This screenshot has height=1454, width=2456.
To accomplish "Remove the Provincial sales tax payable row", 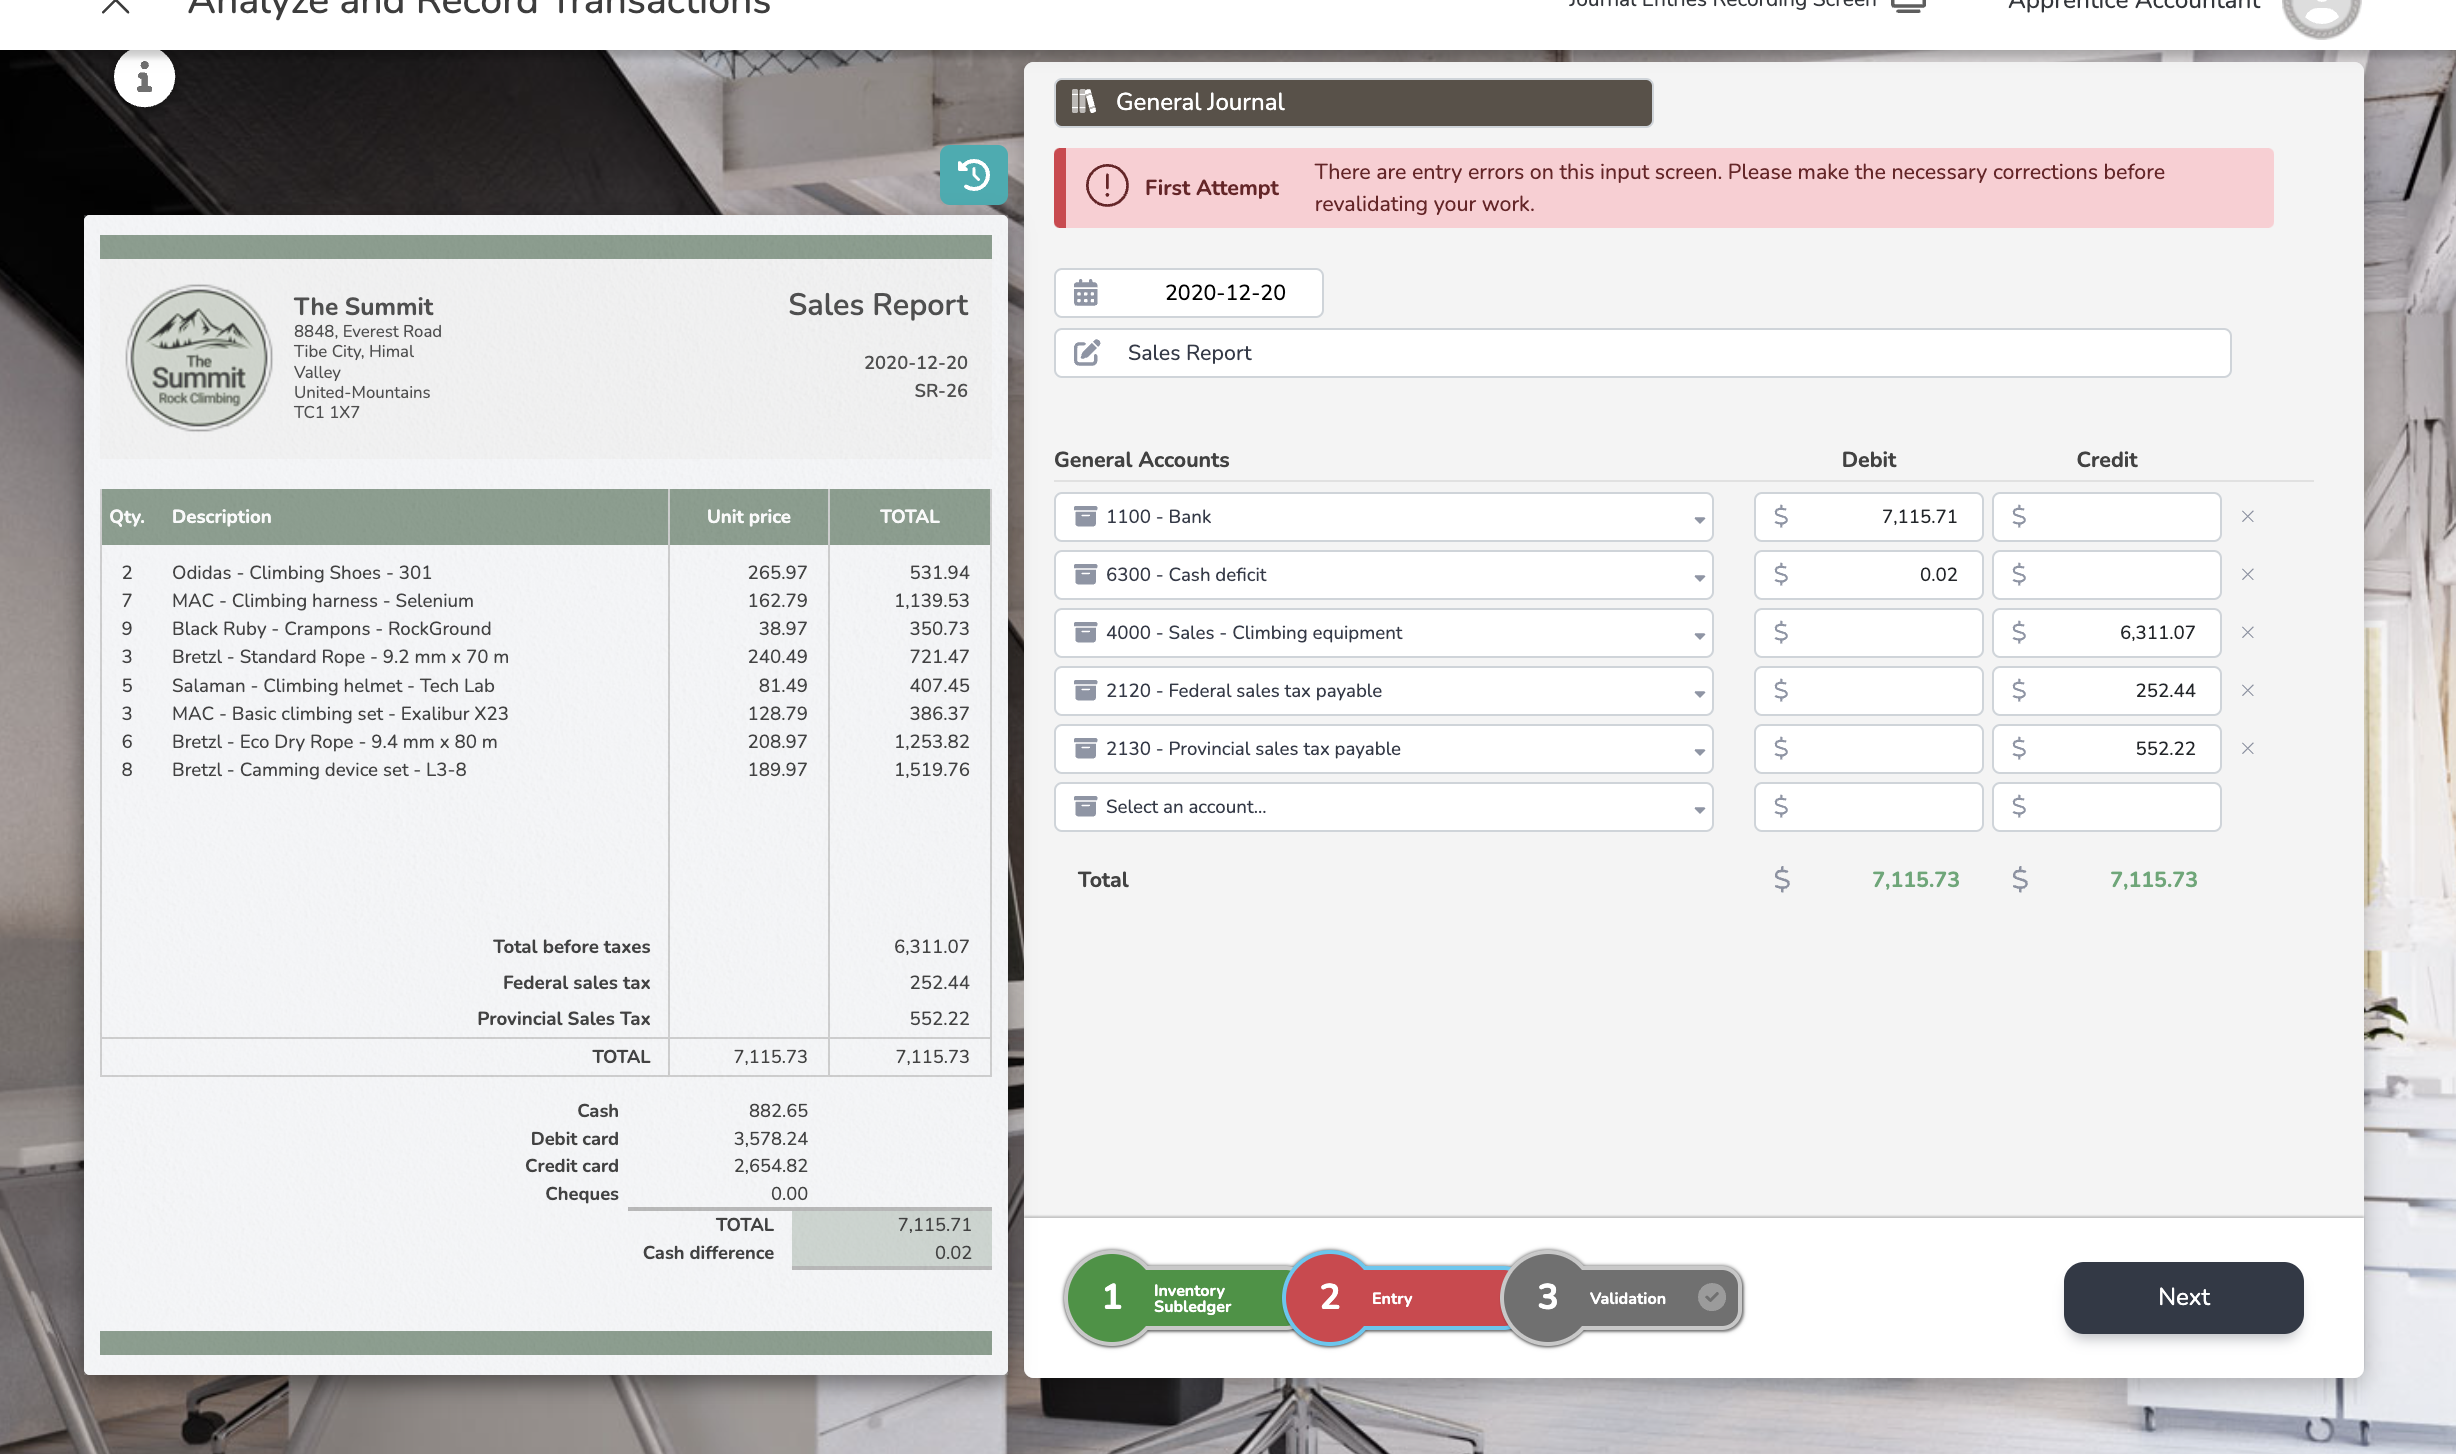I will (x=2247, y=749).
